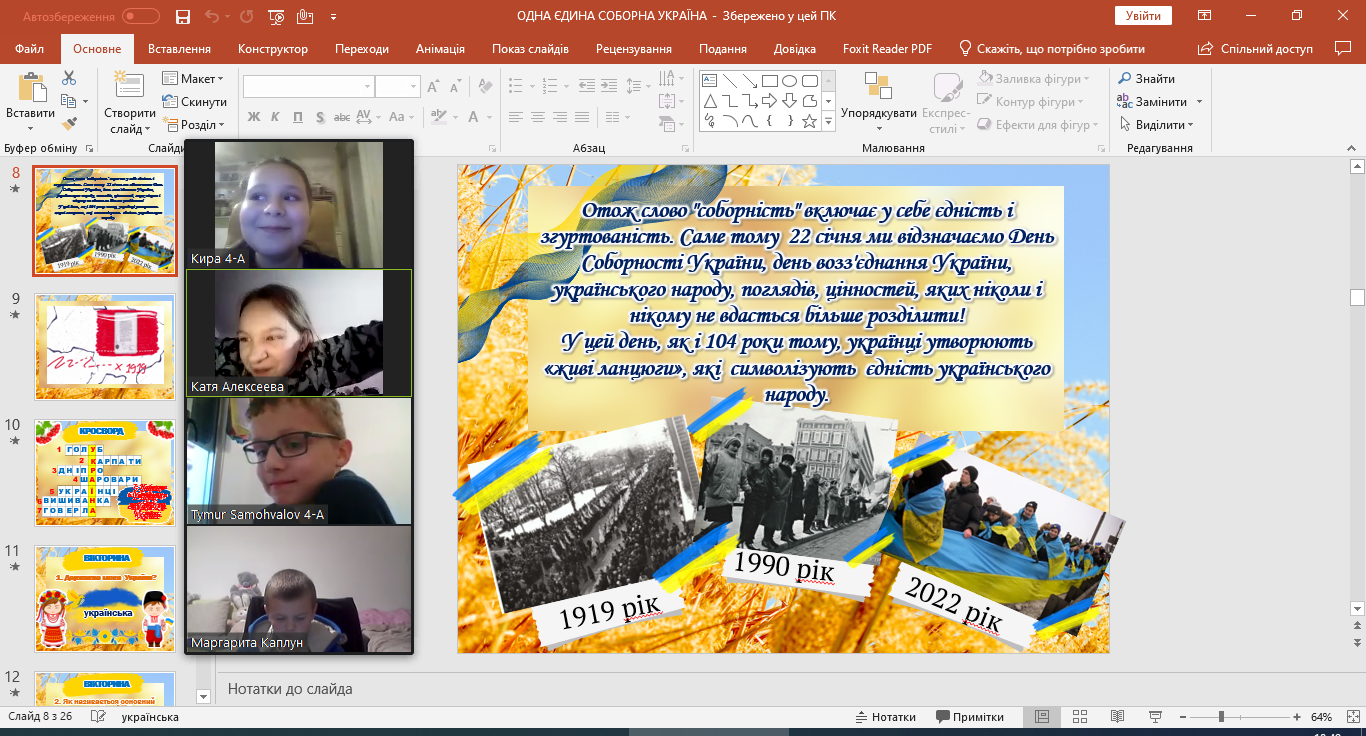Toggle text Shadow (S) formatting
This screenshot has width=1366, height=736.
[319, 117]
